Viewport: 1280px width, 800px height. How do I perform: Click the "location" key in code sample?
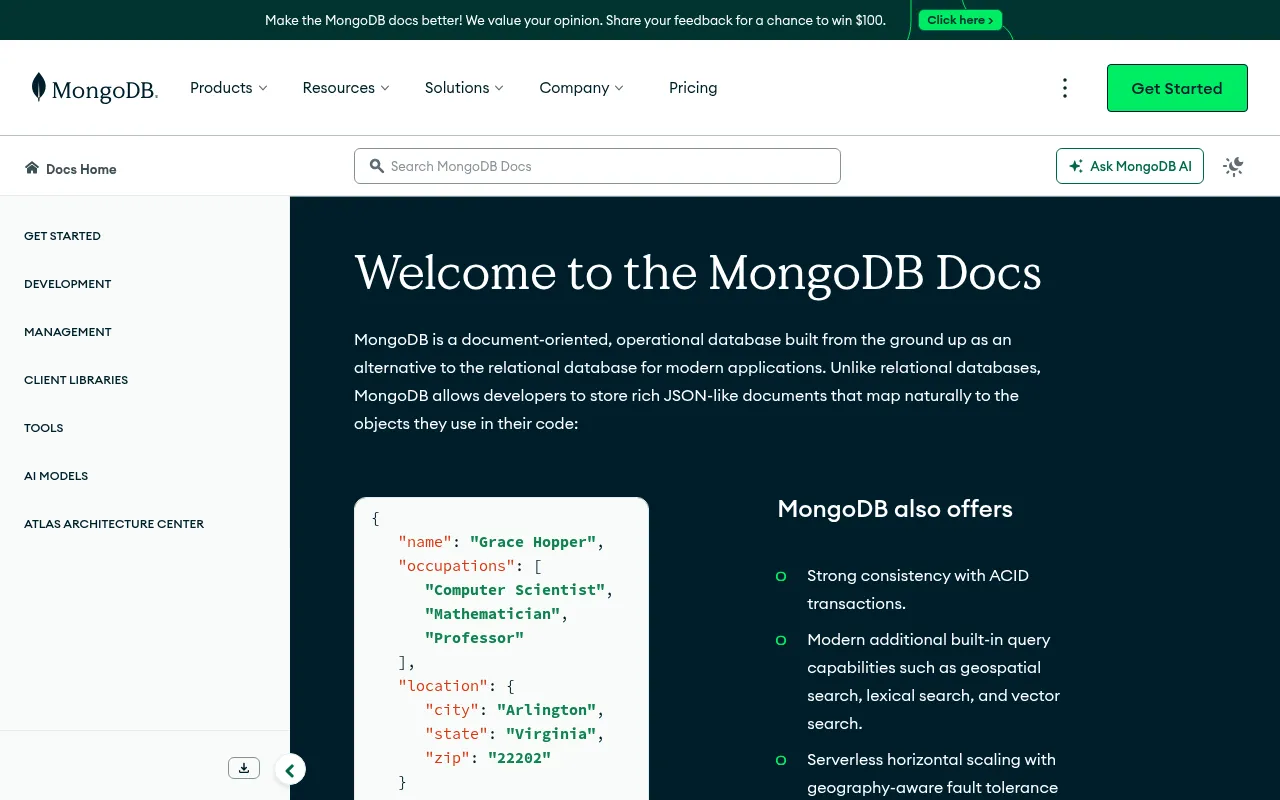[x=443, y=686]
